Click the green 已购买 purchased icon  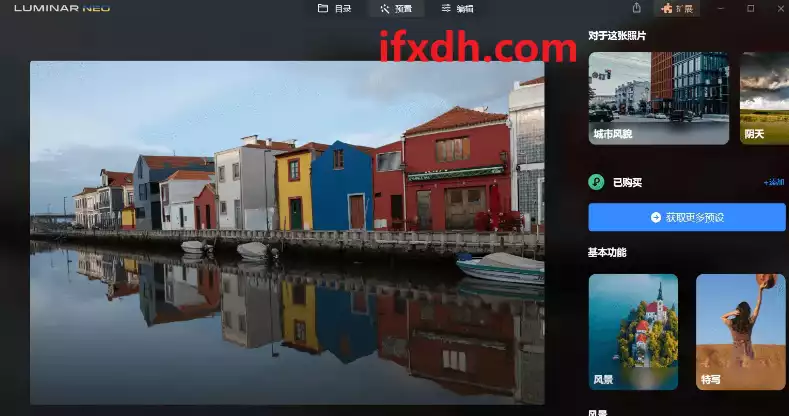pyautogui.click(x=596, y=182)
